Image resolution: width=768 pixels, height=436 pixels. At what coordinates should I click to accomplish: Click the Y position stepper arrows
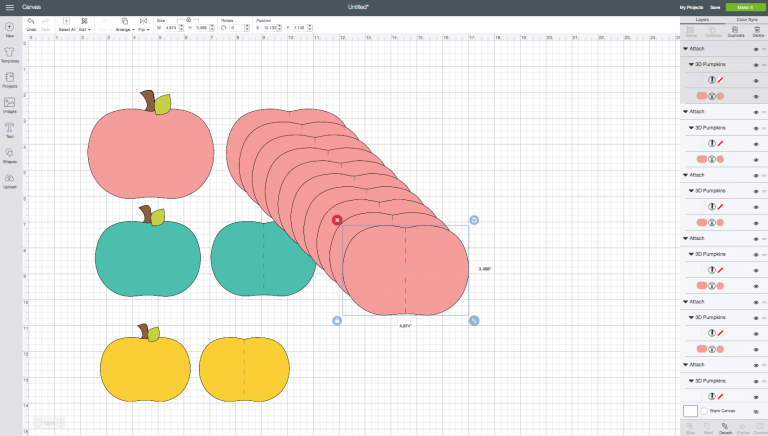[310, 28]
